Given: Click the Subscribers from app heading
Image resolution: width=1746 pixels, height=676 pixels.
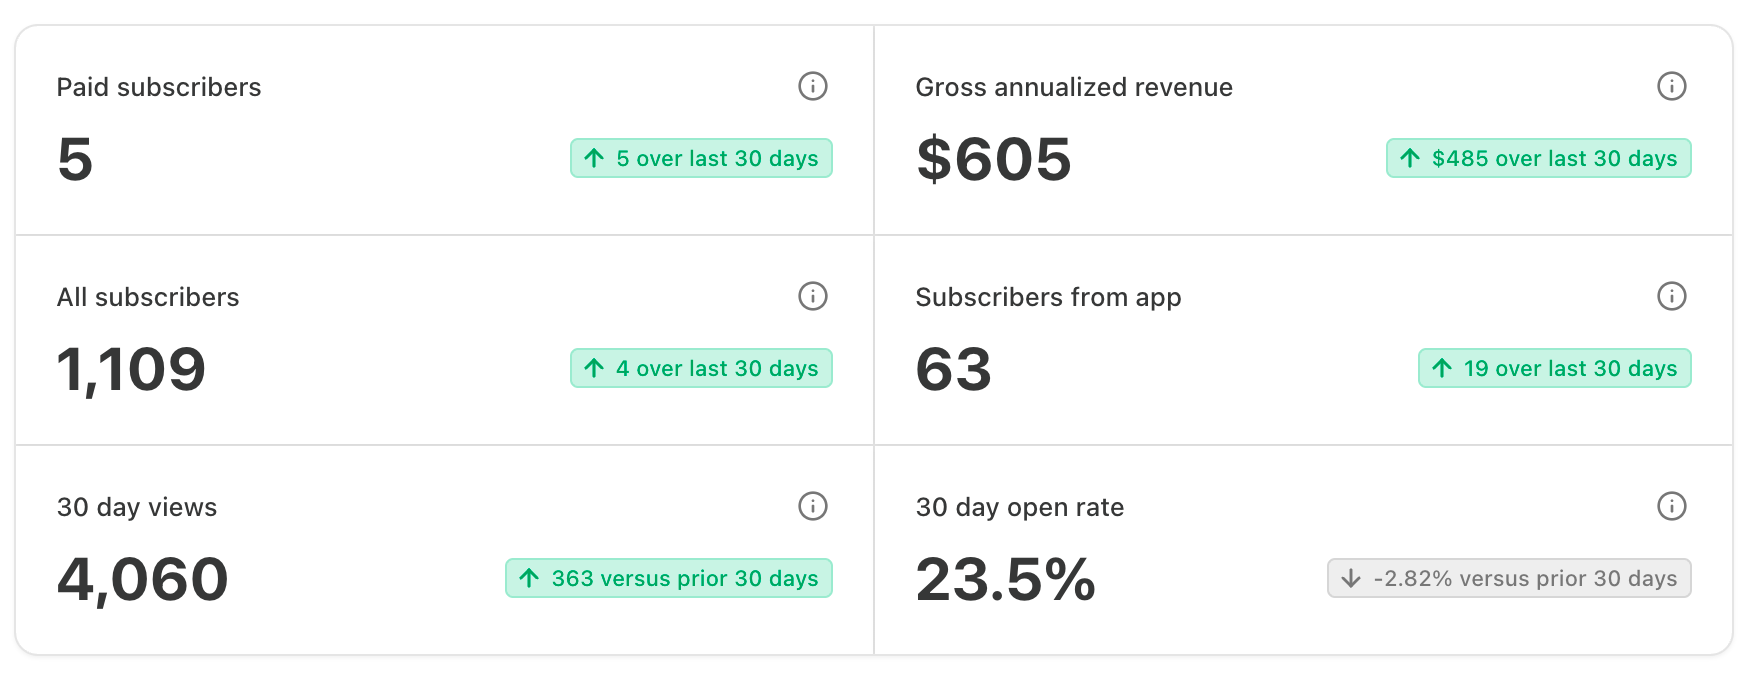Looking at the screenshot, I should (1048, 297).
